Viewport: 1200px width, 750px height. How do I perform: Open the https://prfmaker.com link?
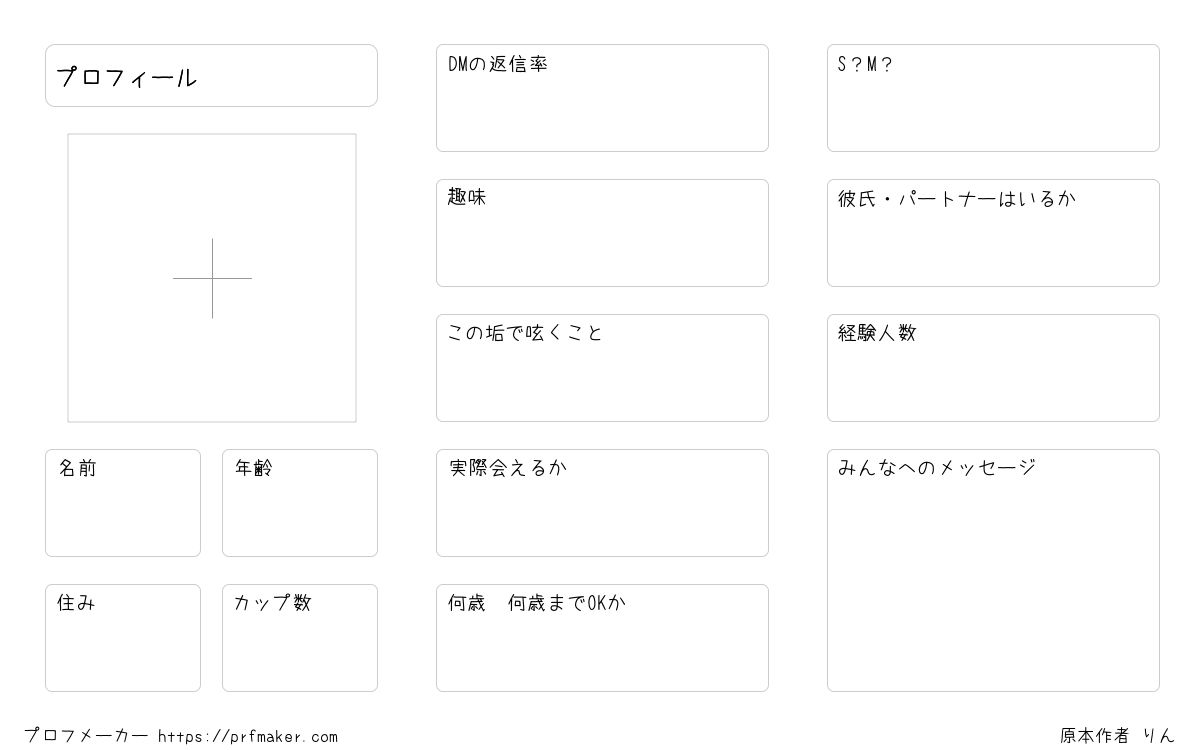248,737
